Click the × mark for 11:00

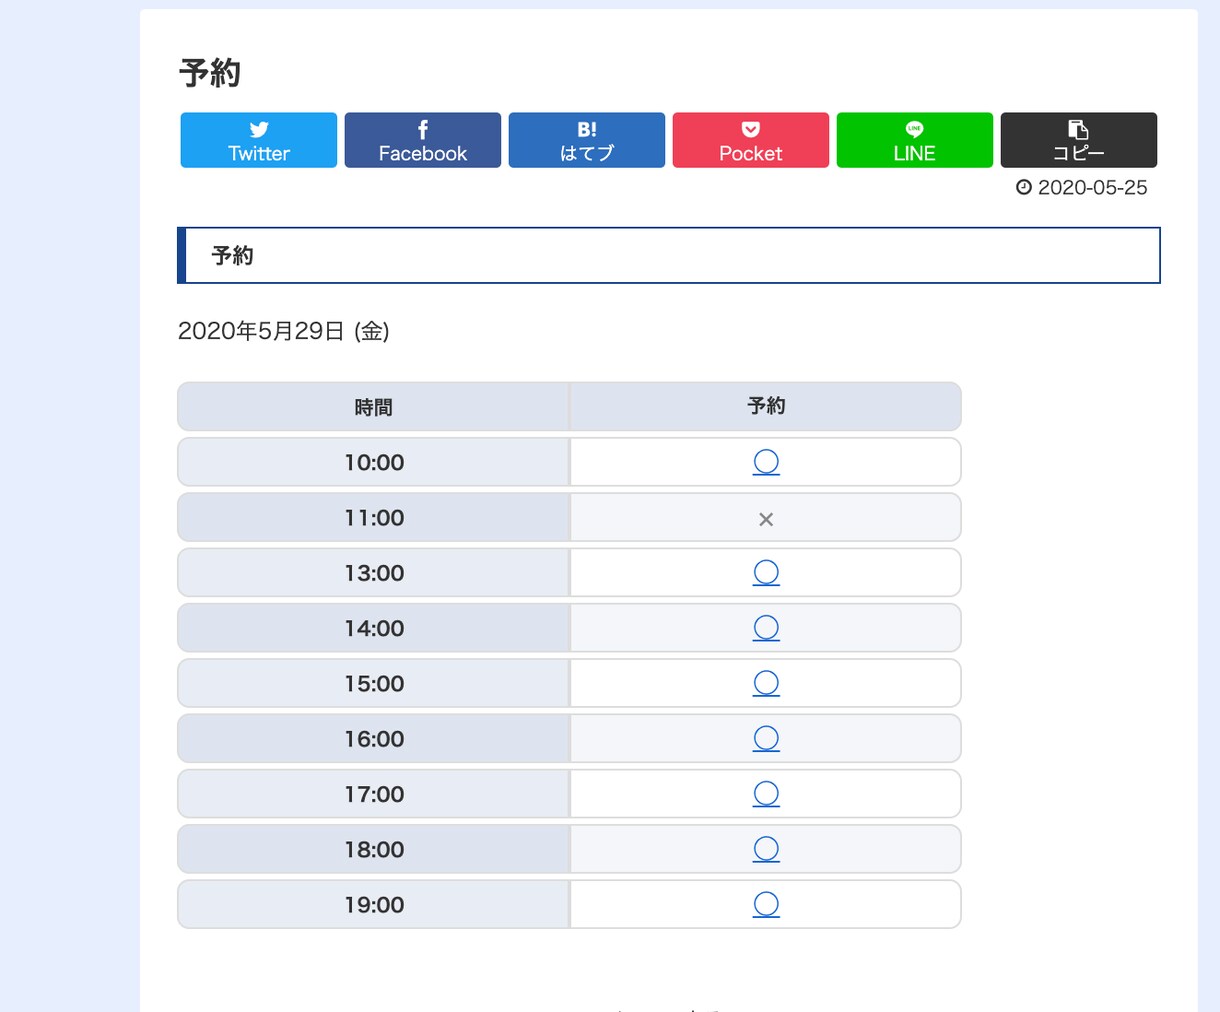point(766,519)
